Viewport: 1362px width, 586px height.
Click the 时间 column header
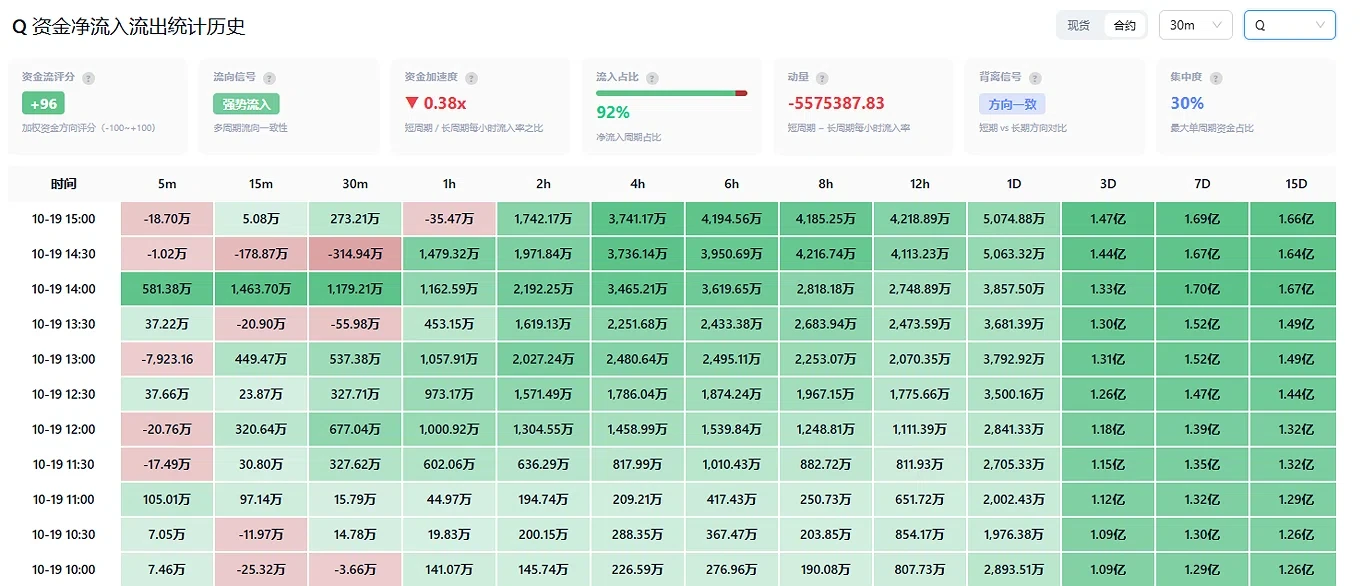coord(64,184)
